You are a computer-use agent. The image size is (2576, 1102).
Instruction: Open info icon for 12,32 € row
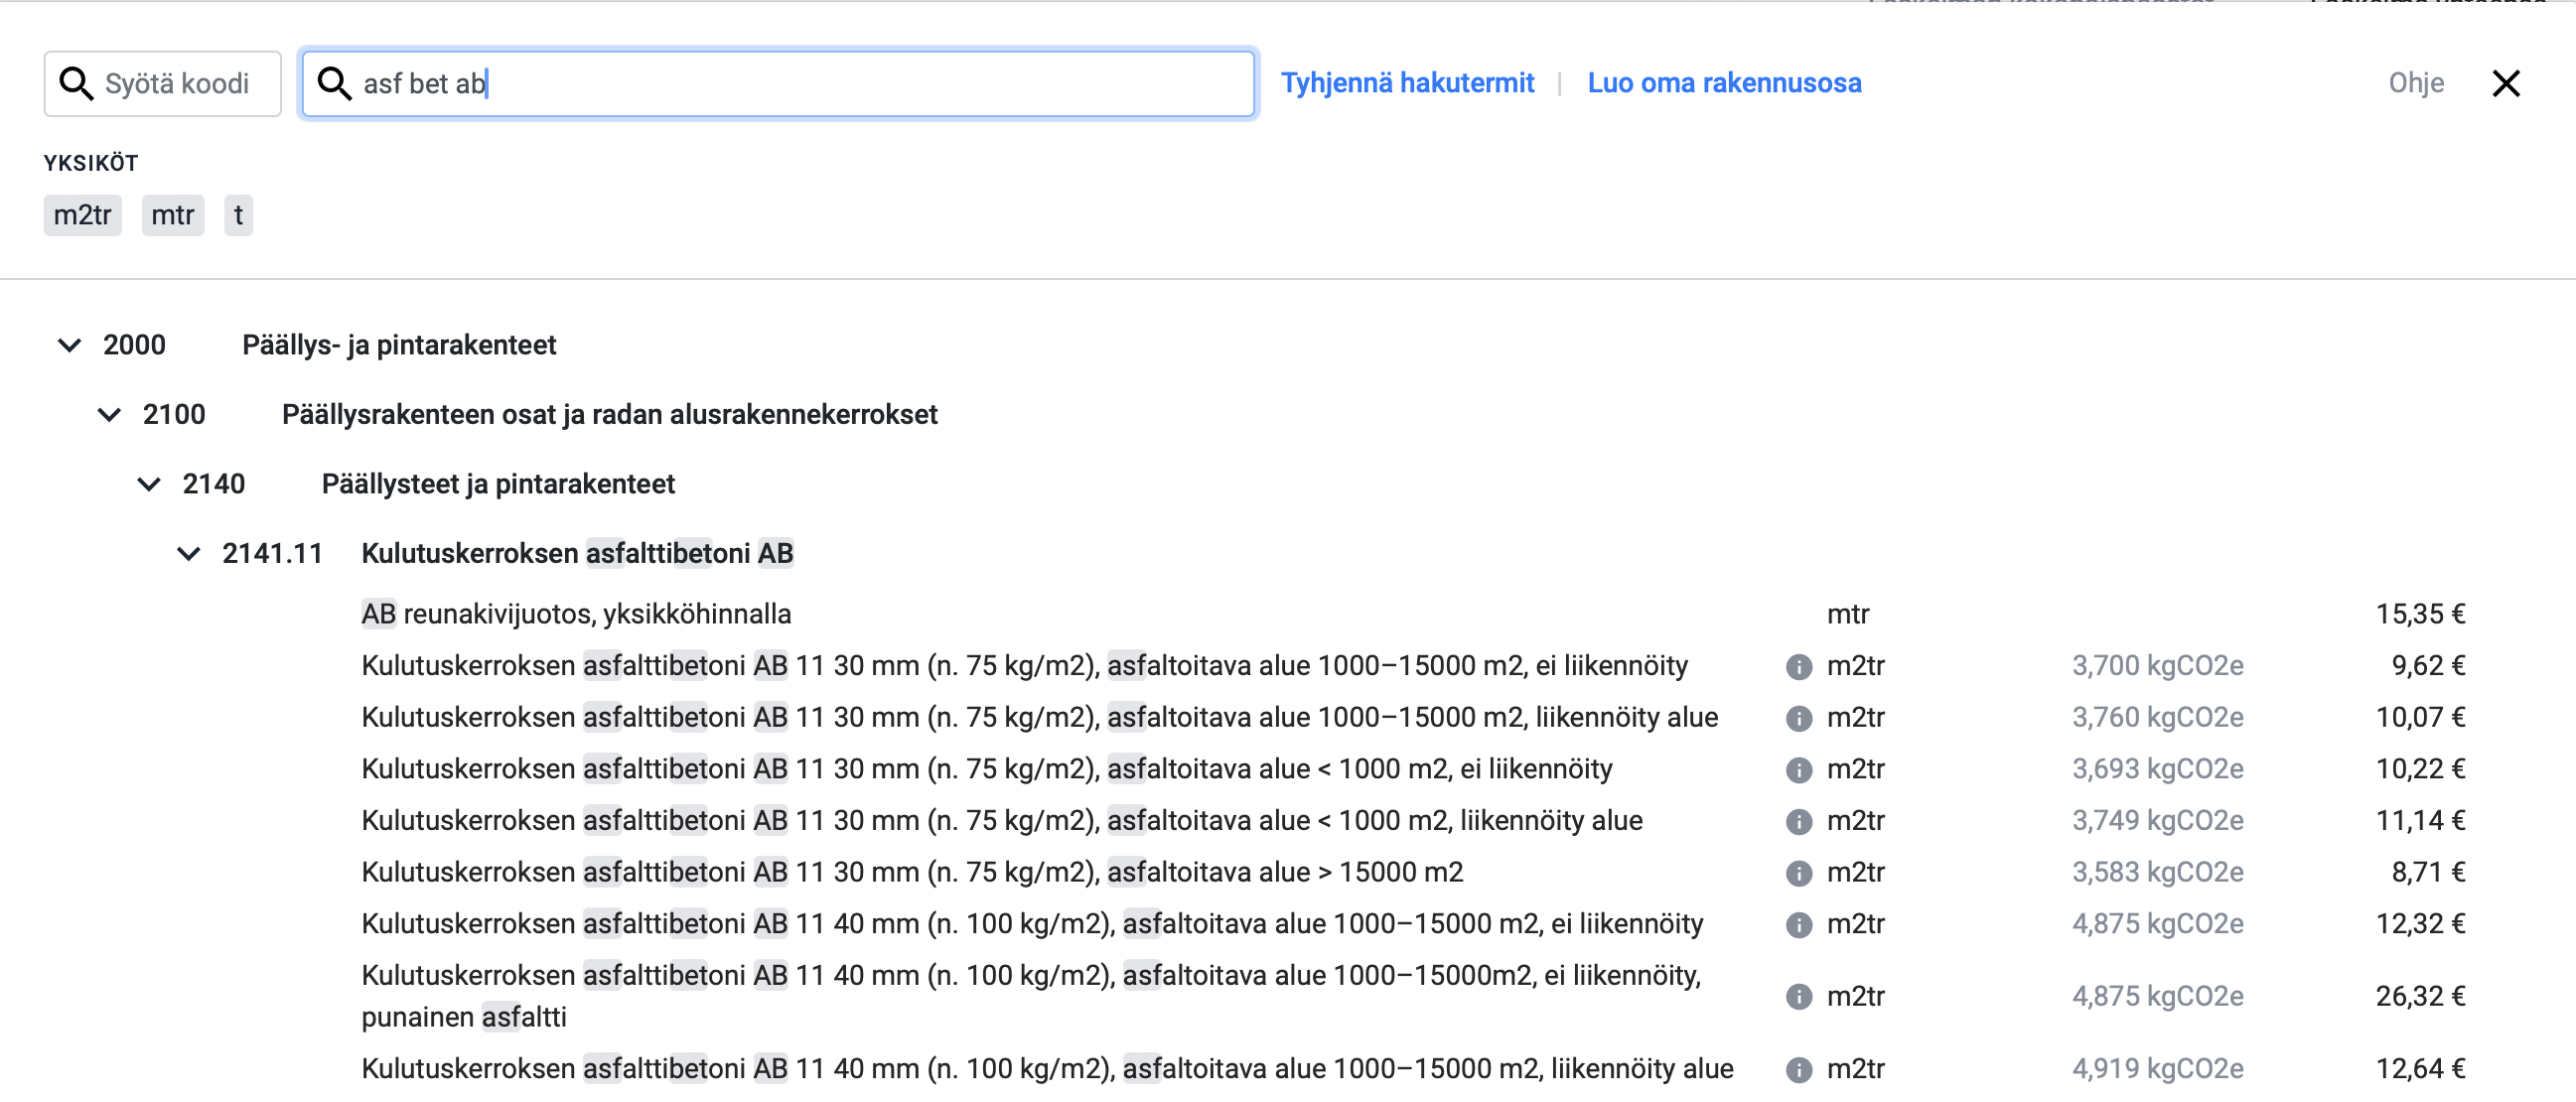click(1798, 925)
